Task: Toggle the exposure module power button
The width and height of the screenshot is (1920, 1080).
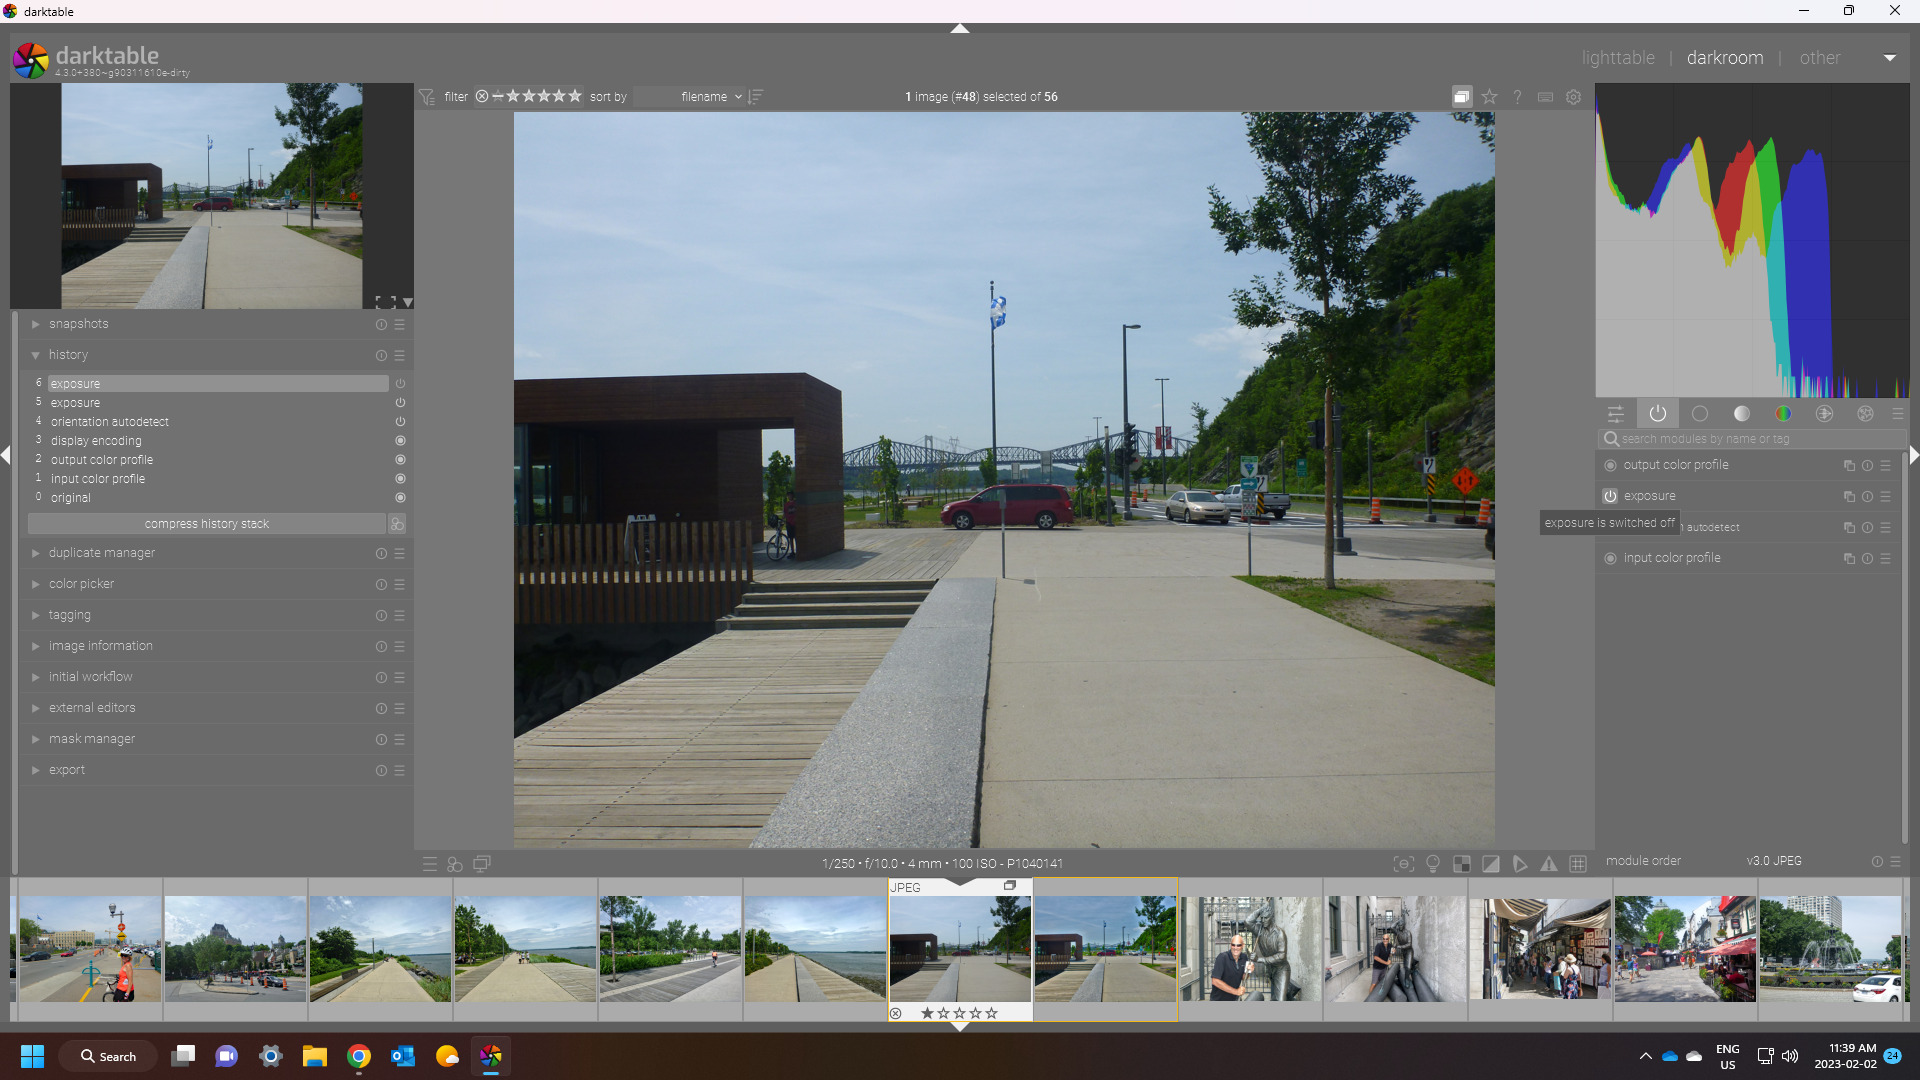Action: (x=1610, y=496)
